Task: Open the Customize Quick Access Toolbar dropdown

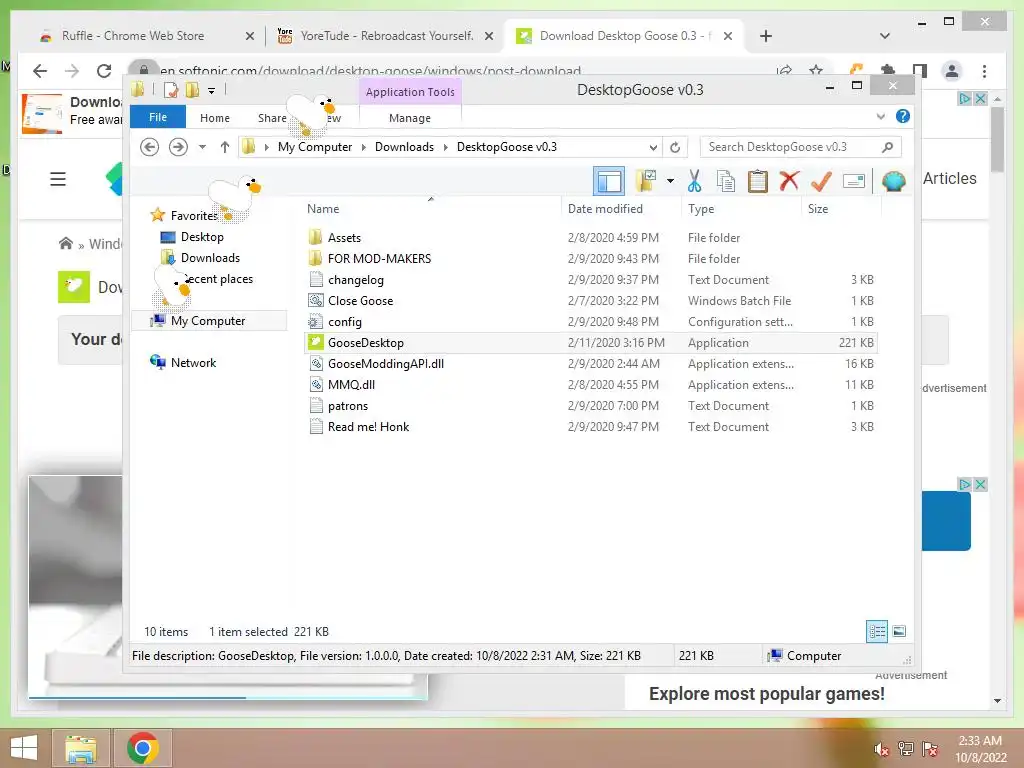Action: tap(212, 91)
